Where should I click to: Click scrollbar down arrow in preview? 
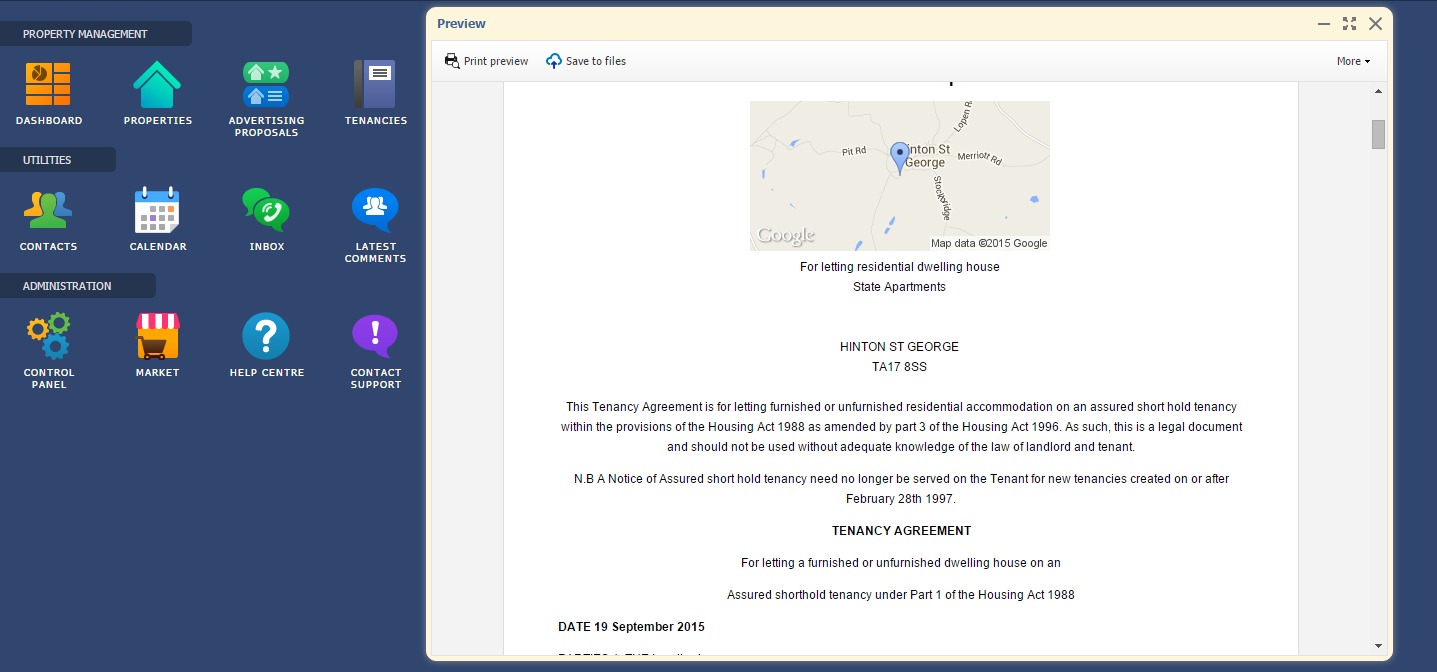point(1378,646)
